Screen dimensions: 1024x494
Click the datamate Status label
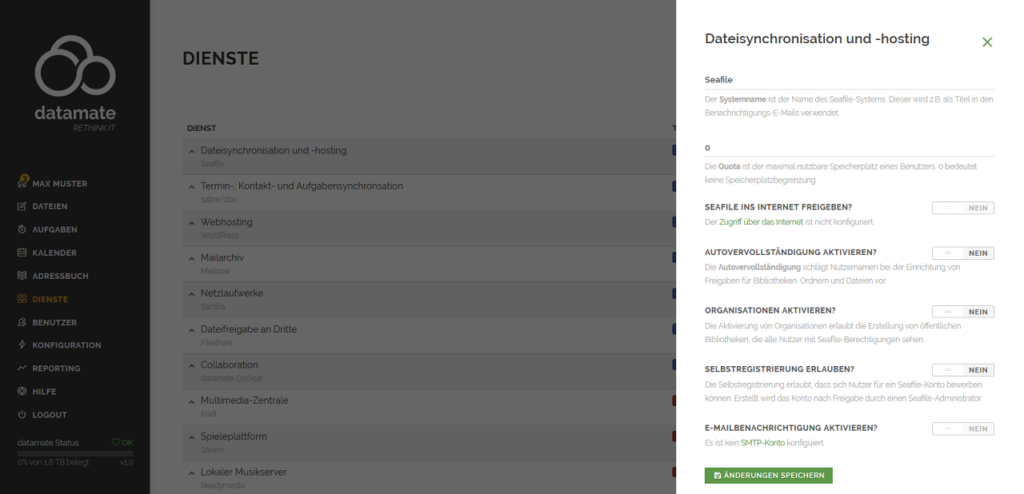click(48, 443)
